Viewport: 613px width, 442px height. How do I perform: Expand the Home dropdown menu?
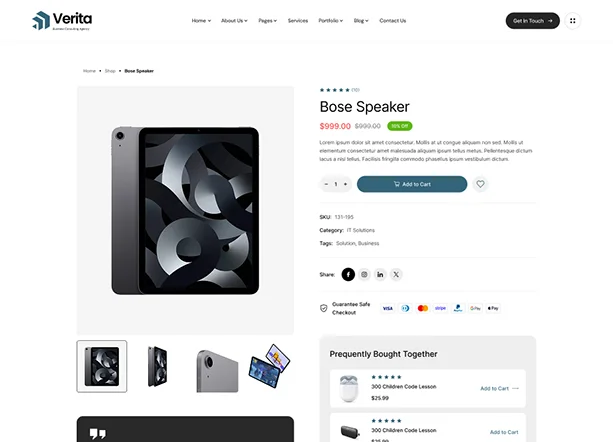pyautogui.click(x=201, y=20)
